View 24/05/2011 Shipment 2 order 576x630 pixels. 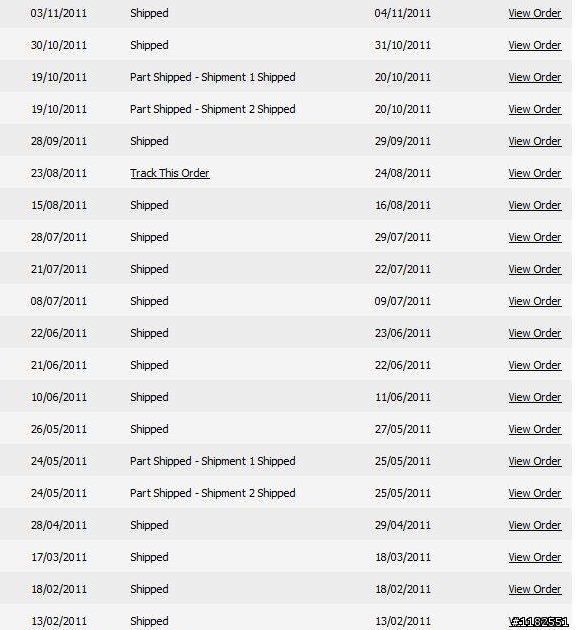(x=535, y=493)
